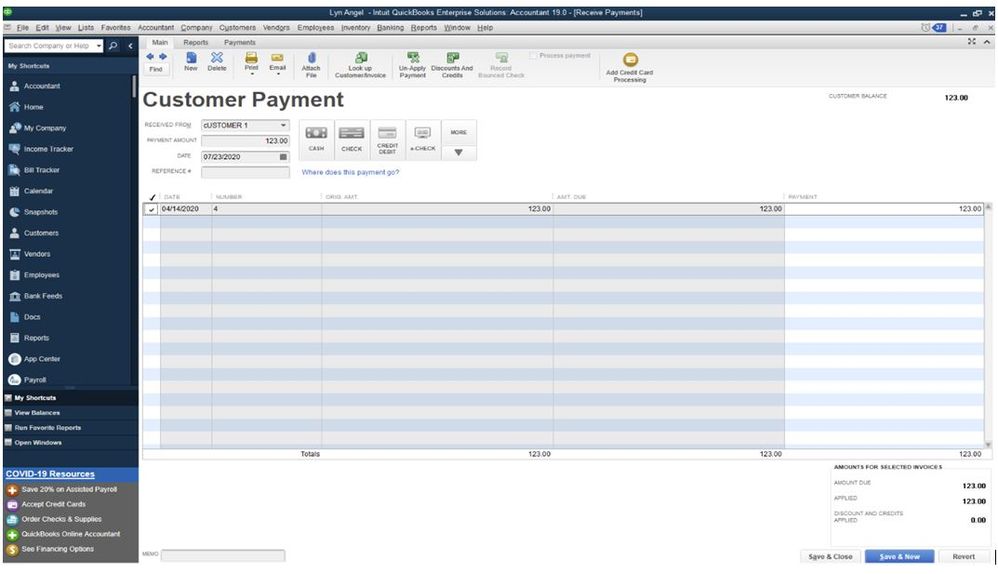The image size is (998, 574).
Task: Uncheck the invoice row dated 04/14/2020
Action: 151,209
